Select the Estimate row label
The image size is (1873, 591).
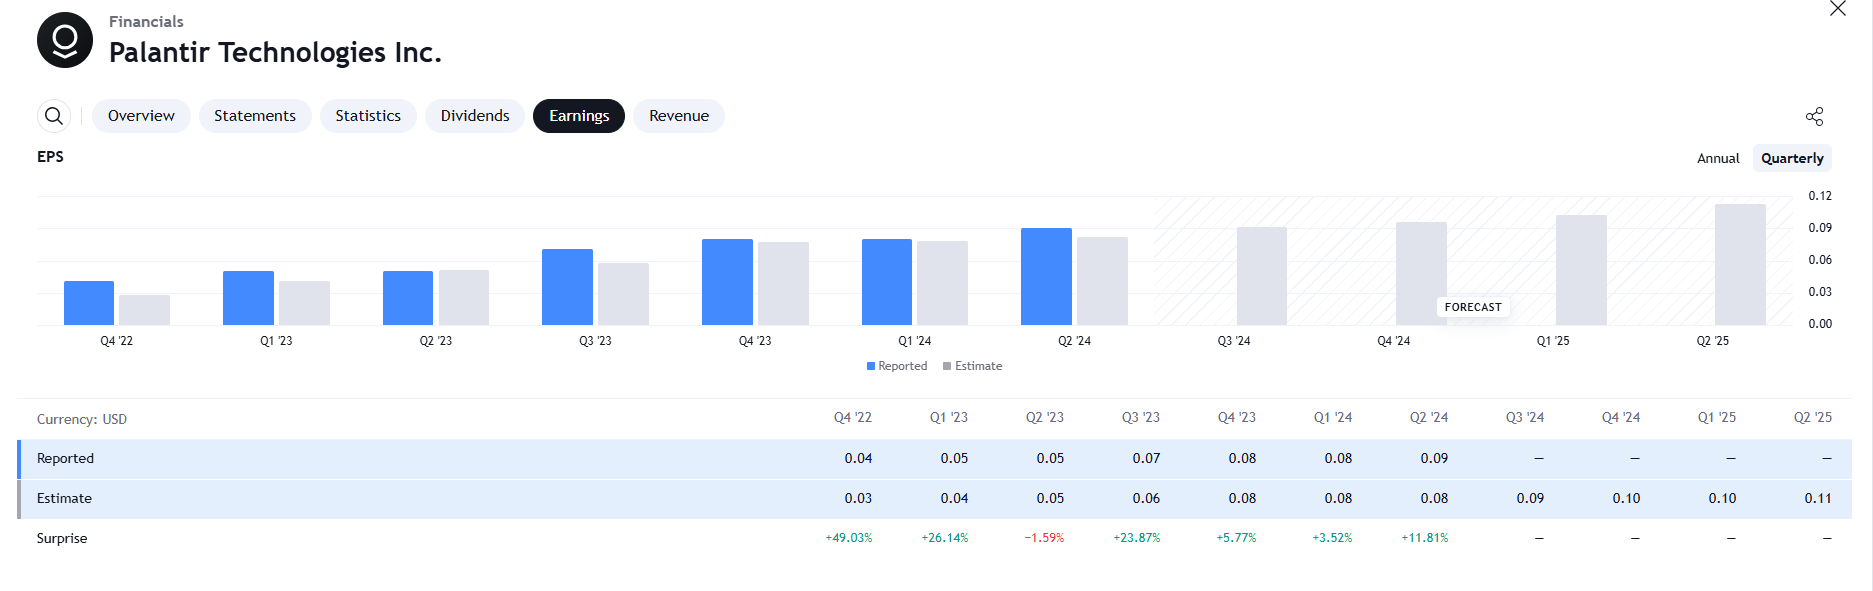[64, 498]
